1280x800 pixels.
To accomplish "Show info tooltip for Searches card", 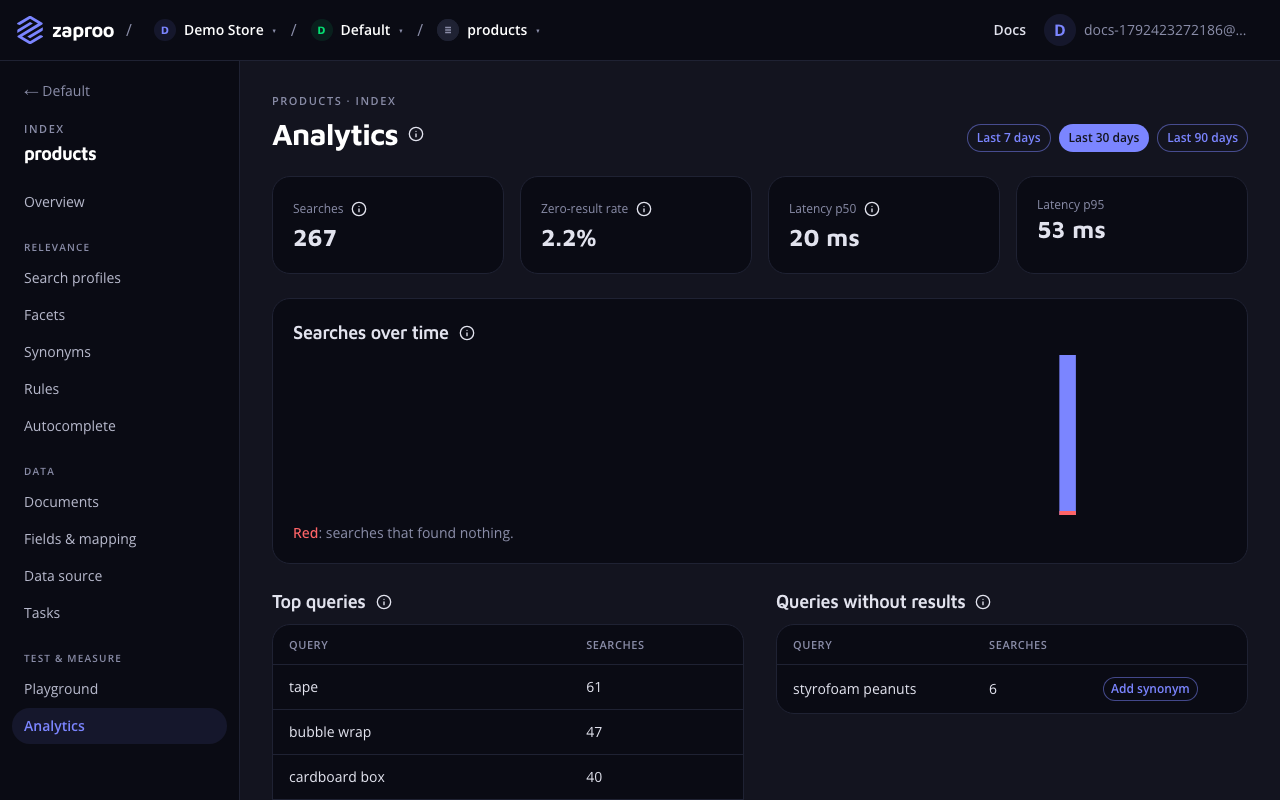I will [x=359, y=209].
